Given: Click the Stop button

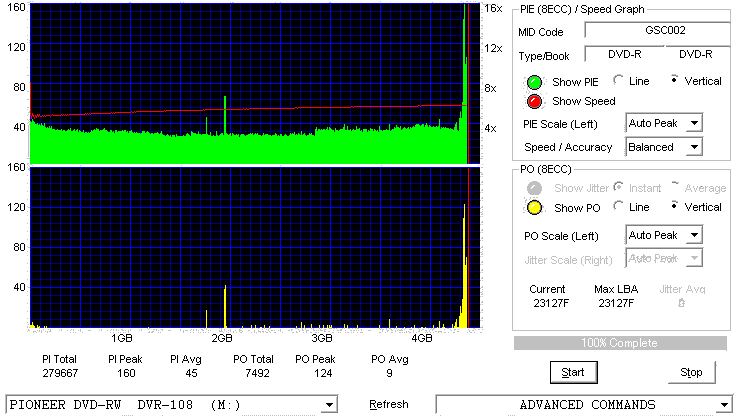Looking at the screenshot, I should click(x=691, y=373).
